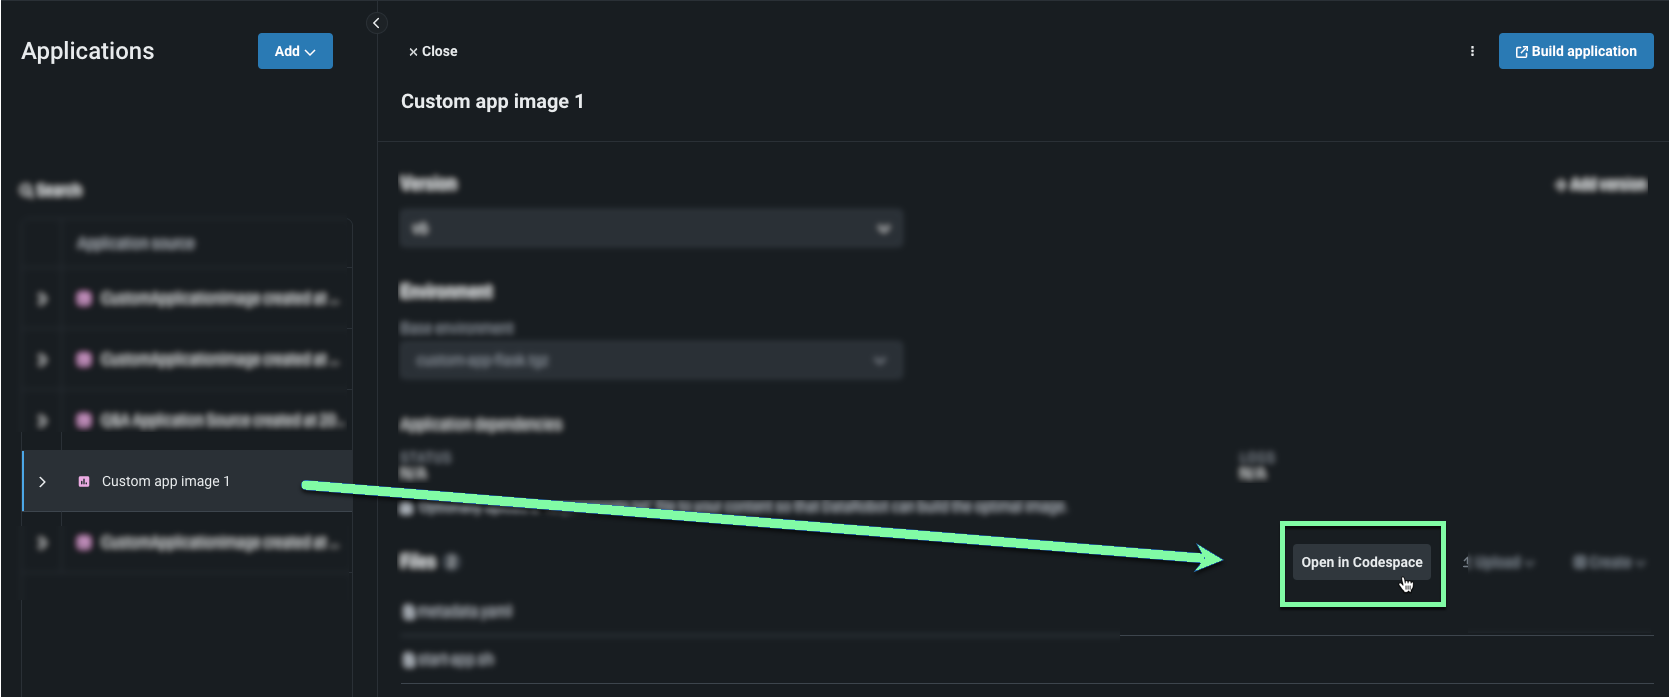The width and height of the screenshot is (1669, 697).
Task: Expand the Custom app image 1 row
Action: 42,481
